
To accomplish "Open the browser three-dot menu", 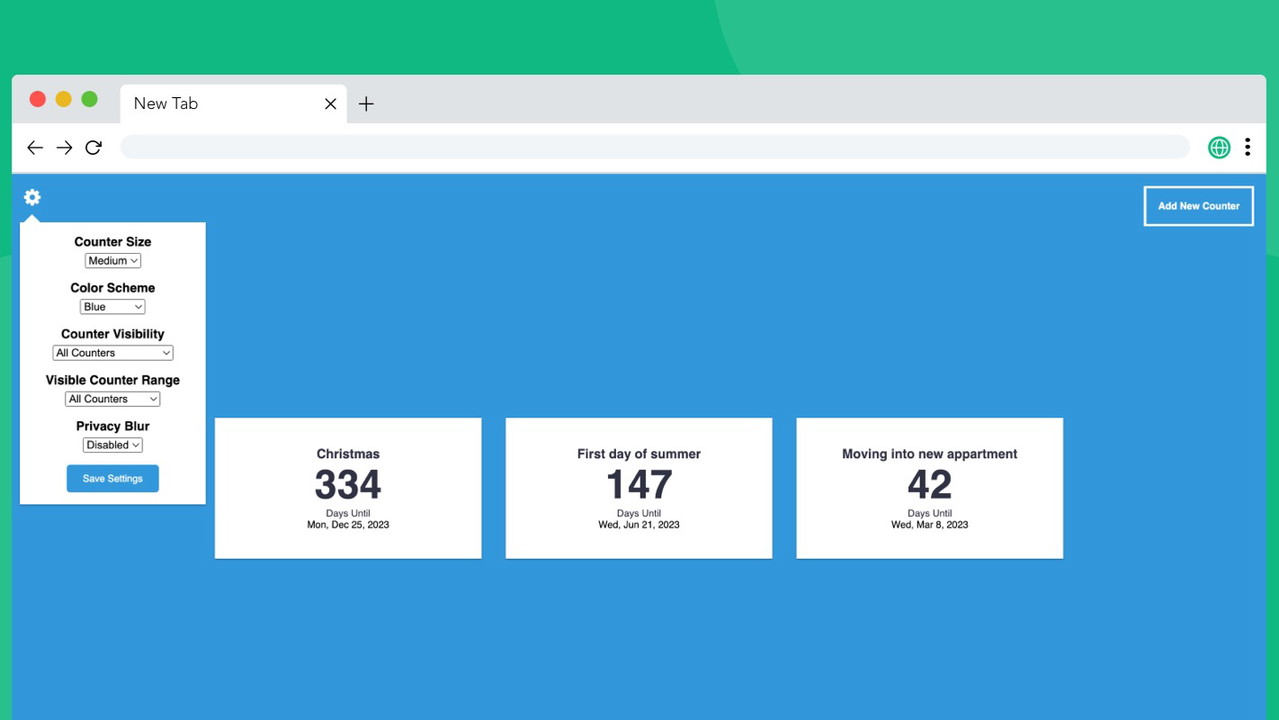I will pos(1247,148).
